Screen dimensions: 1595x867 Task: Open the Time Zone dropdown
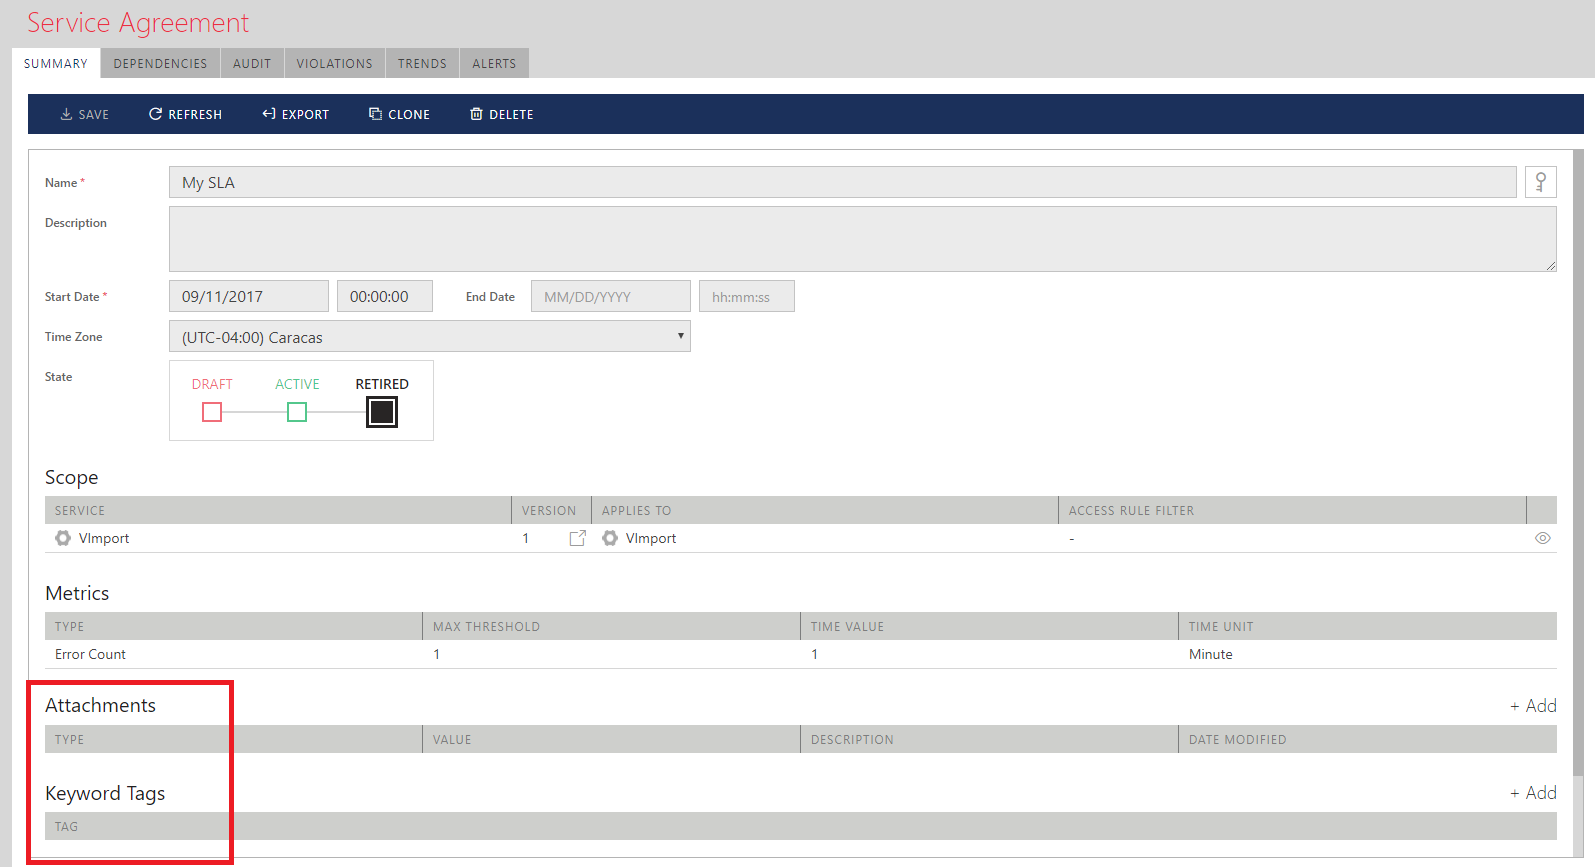(429, 337)
